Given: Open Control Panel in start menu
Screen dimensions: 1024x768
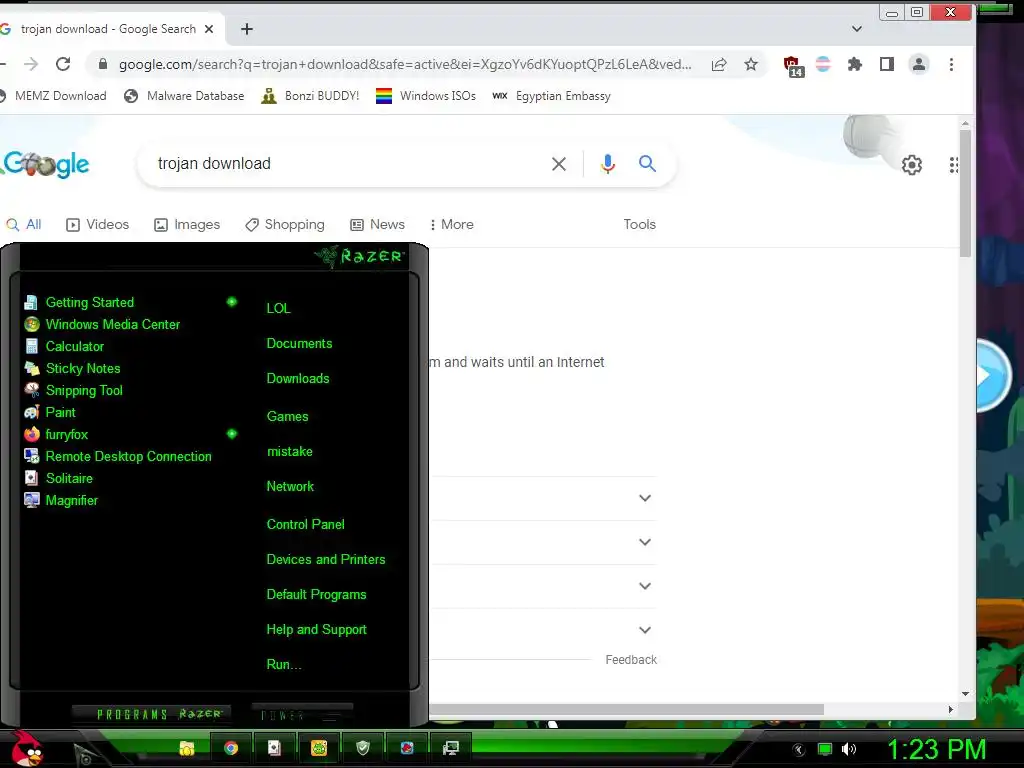Looking at the screenshot, I should 305,524.
